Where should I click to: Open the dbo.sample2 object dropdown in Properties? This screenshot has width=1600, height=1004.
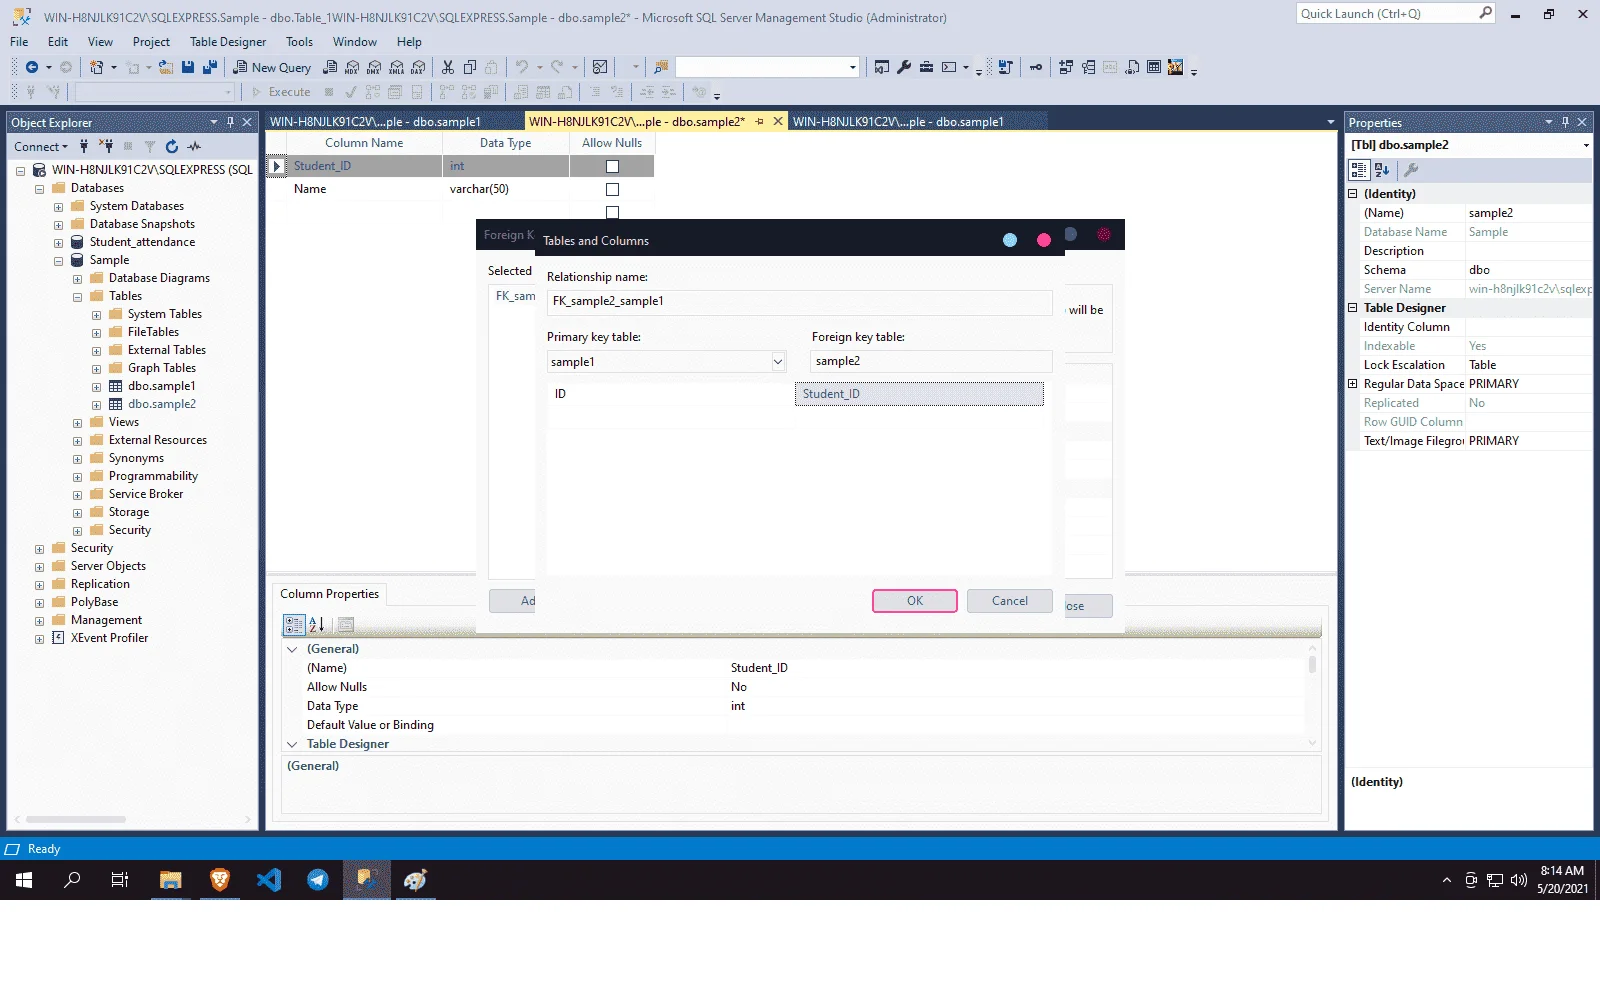tap(1585, 145)
